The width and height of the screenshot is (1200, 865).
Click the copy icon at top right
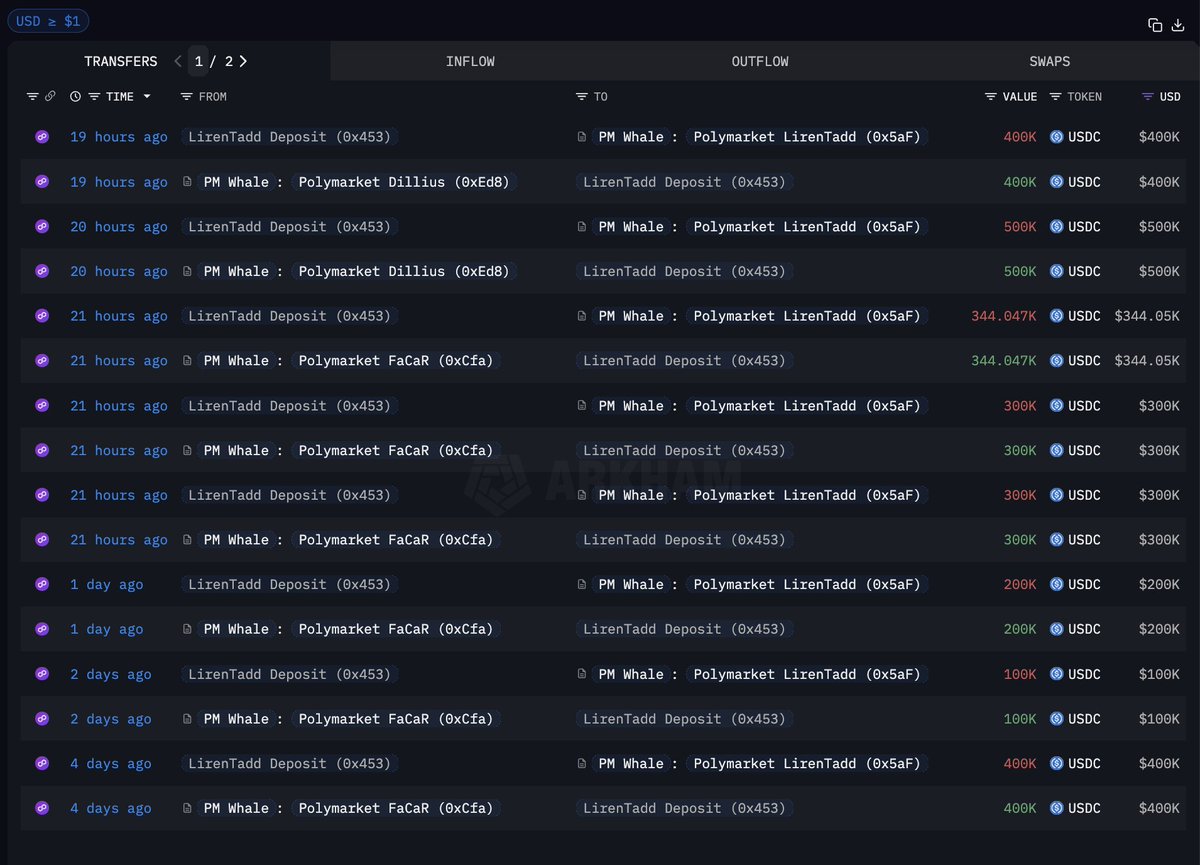(1155, 25)
